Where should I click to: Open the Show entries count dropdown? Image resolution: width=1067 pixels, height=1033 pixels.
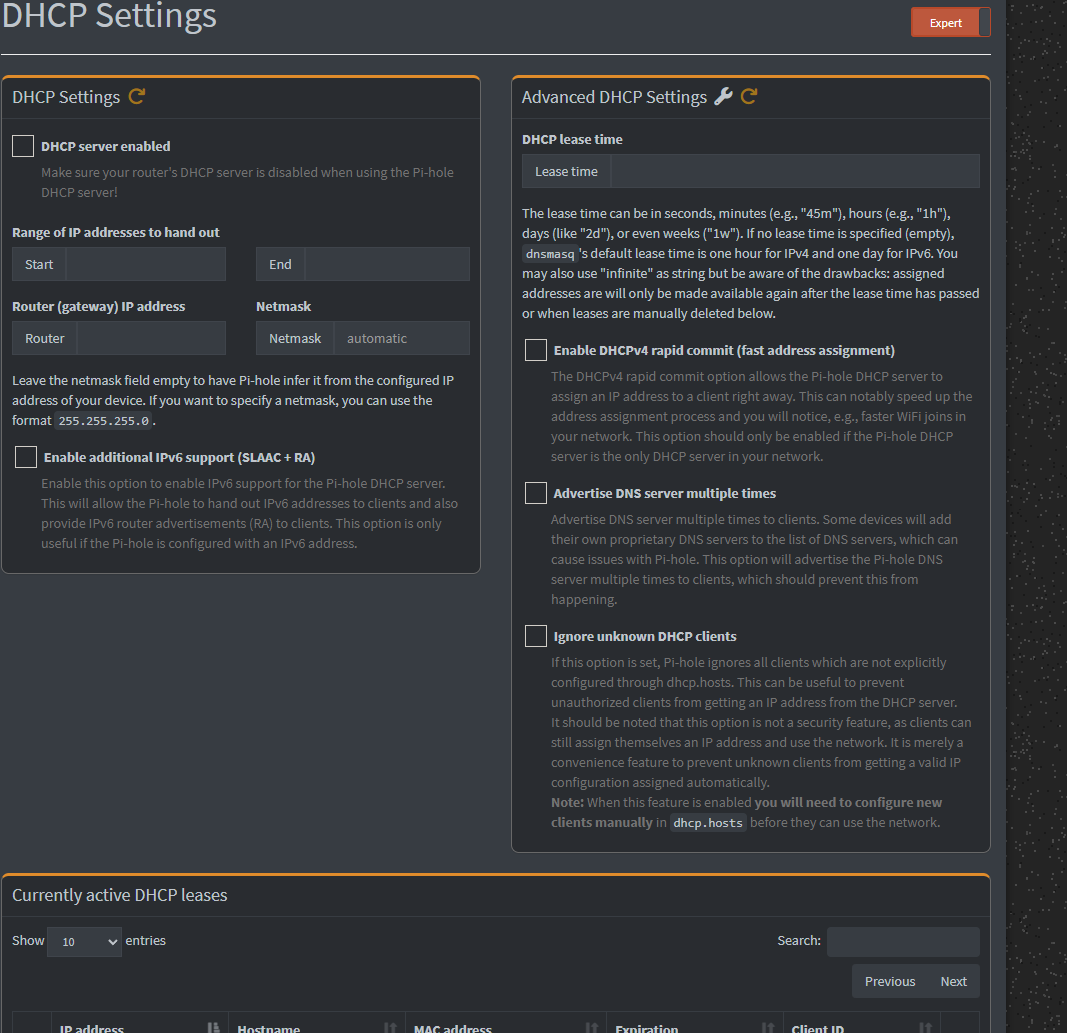(x=84, y=941)
